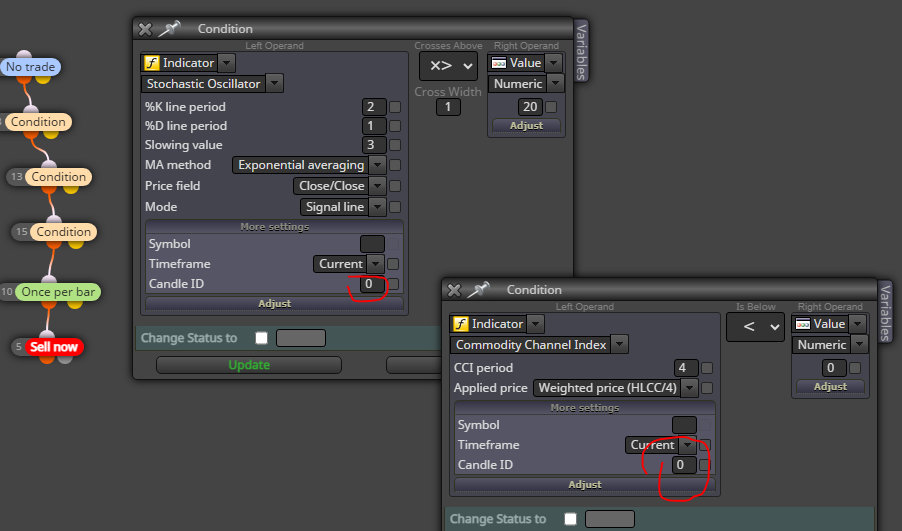Click the status color box in the CCI window
This screenshot has height=531, width=902.
[x=610, y=519]
